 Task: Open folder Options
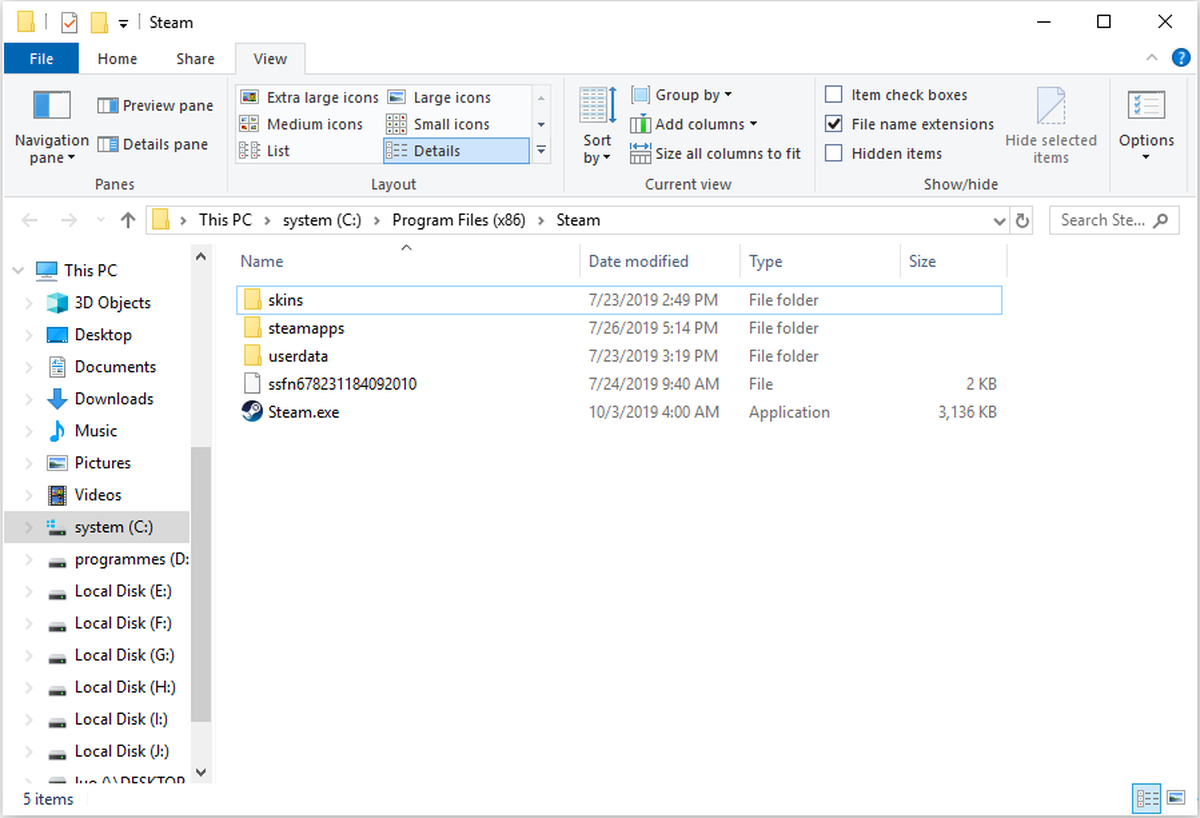(x=1146, y=127)
